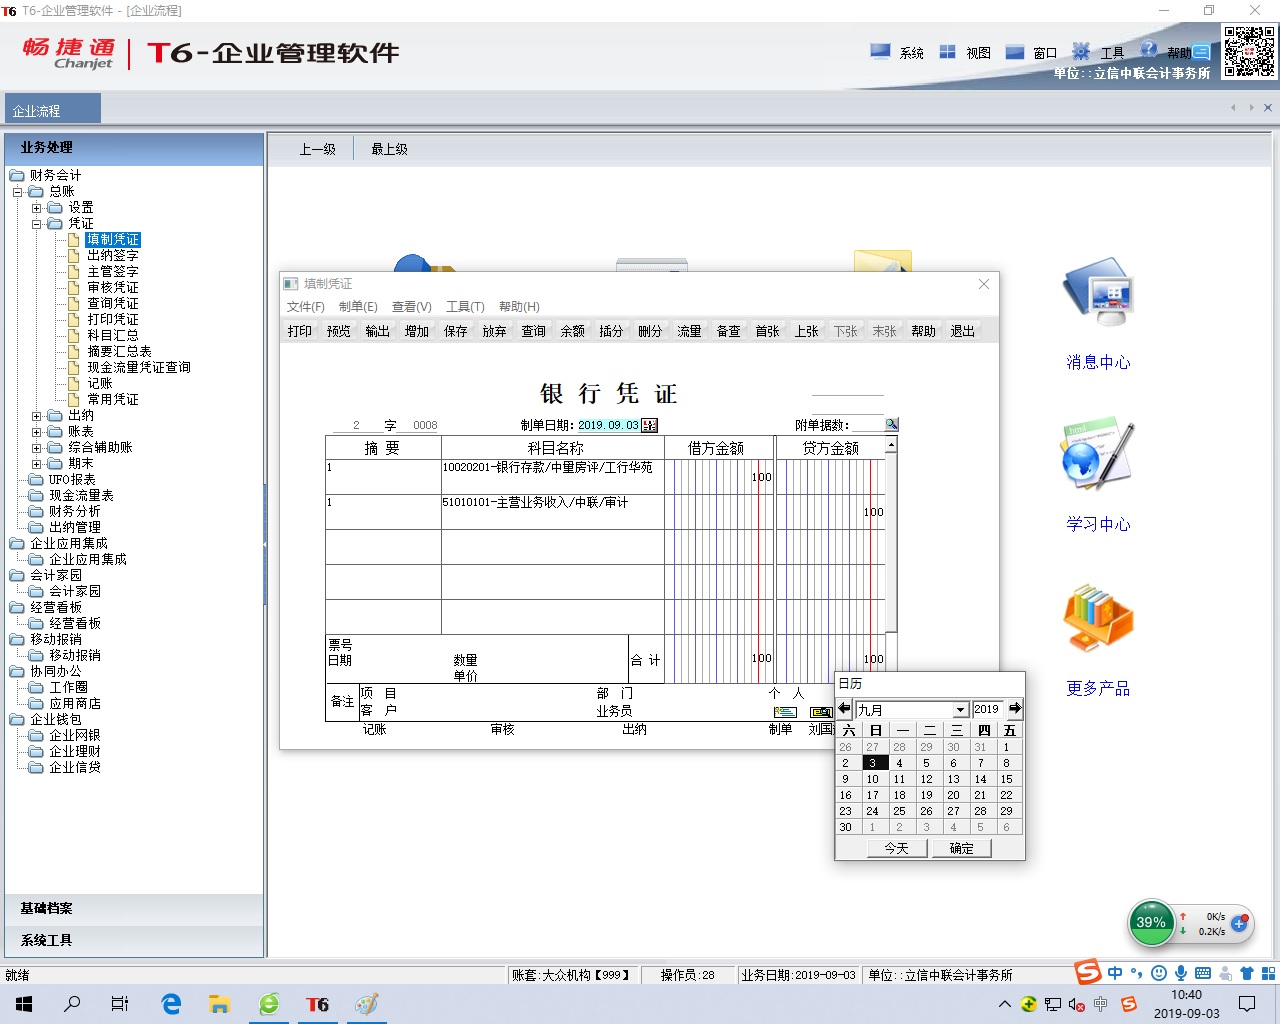Open the 基础档案 panel
Screen dimensions: 1280x1024
click(x=134, y=908)
